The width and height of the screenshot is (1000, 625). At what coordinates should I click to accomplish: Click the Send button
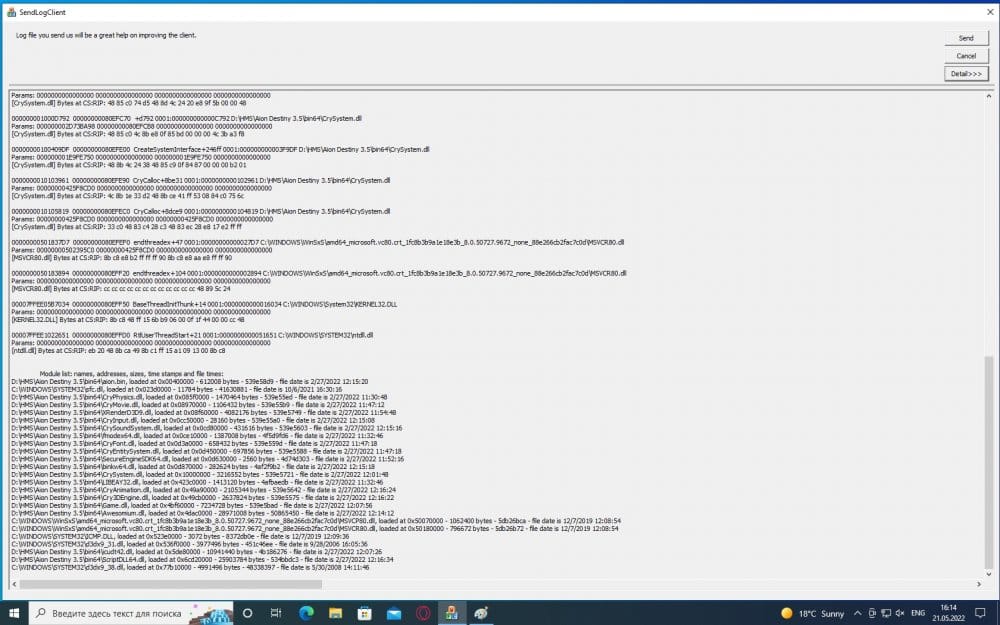[965, 38]
